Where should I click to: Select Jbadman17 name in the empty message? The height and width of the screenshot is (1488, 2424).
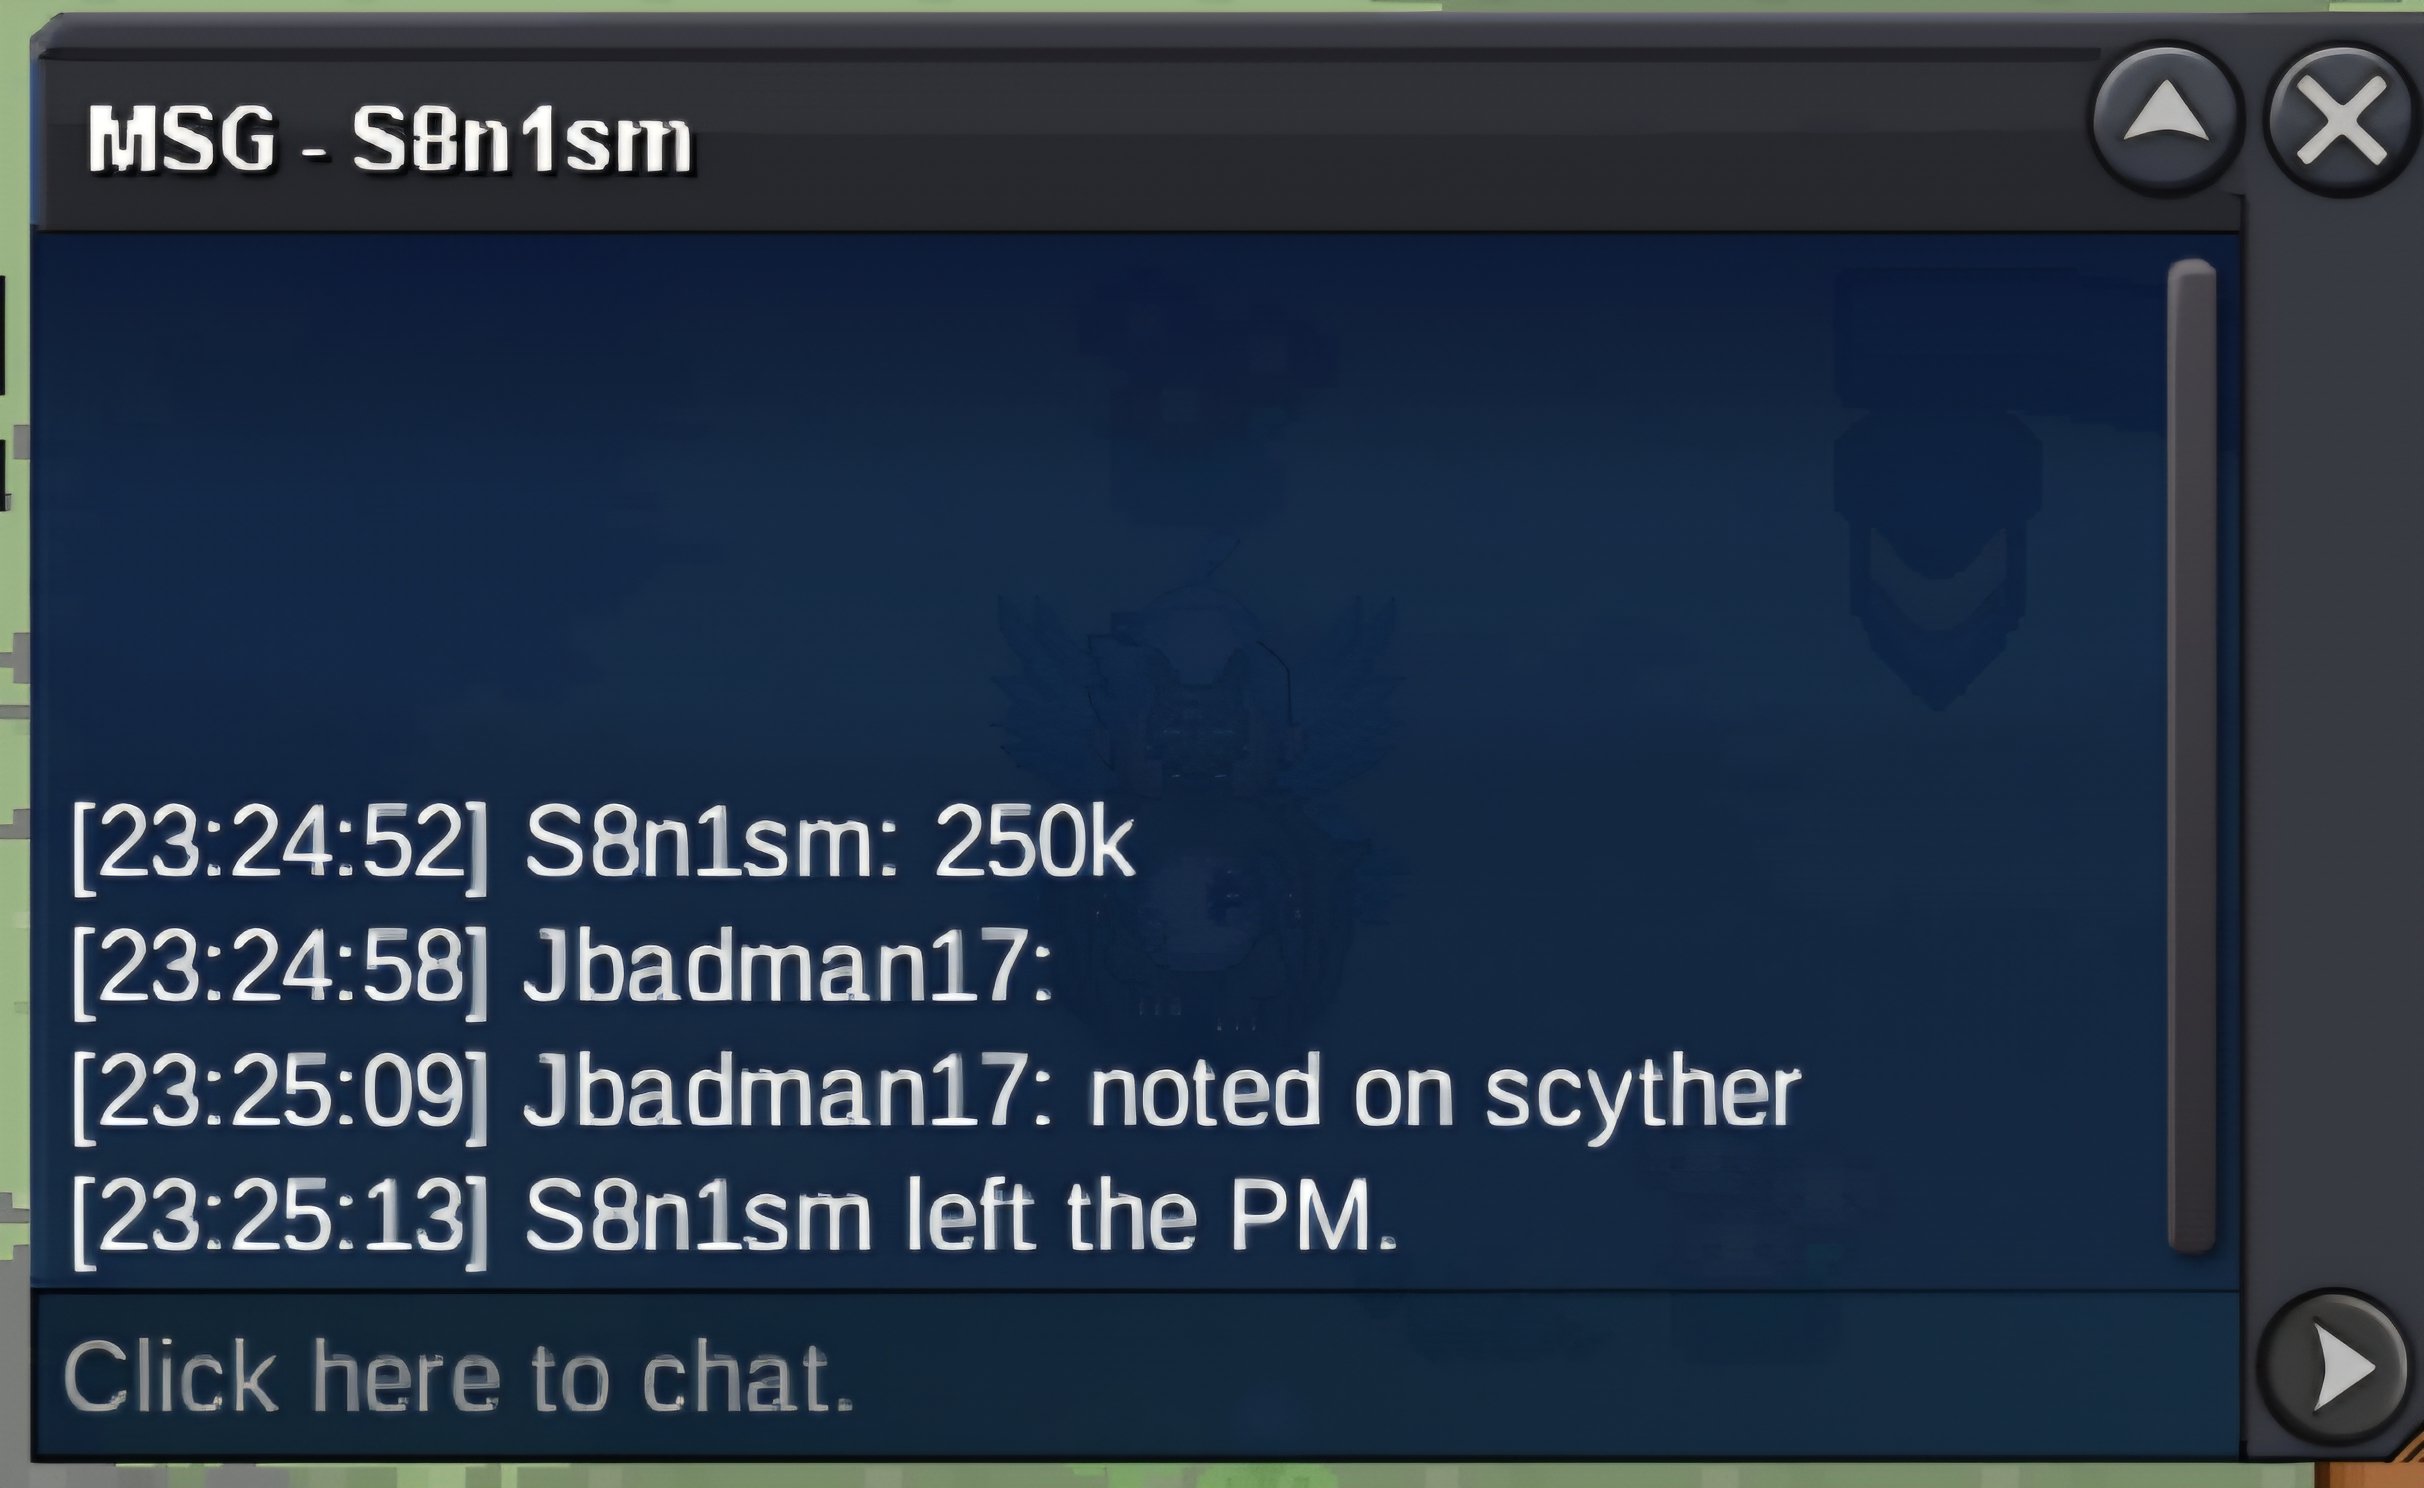click(x=776, y=966)
